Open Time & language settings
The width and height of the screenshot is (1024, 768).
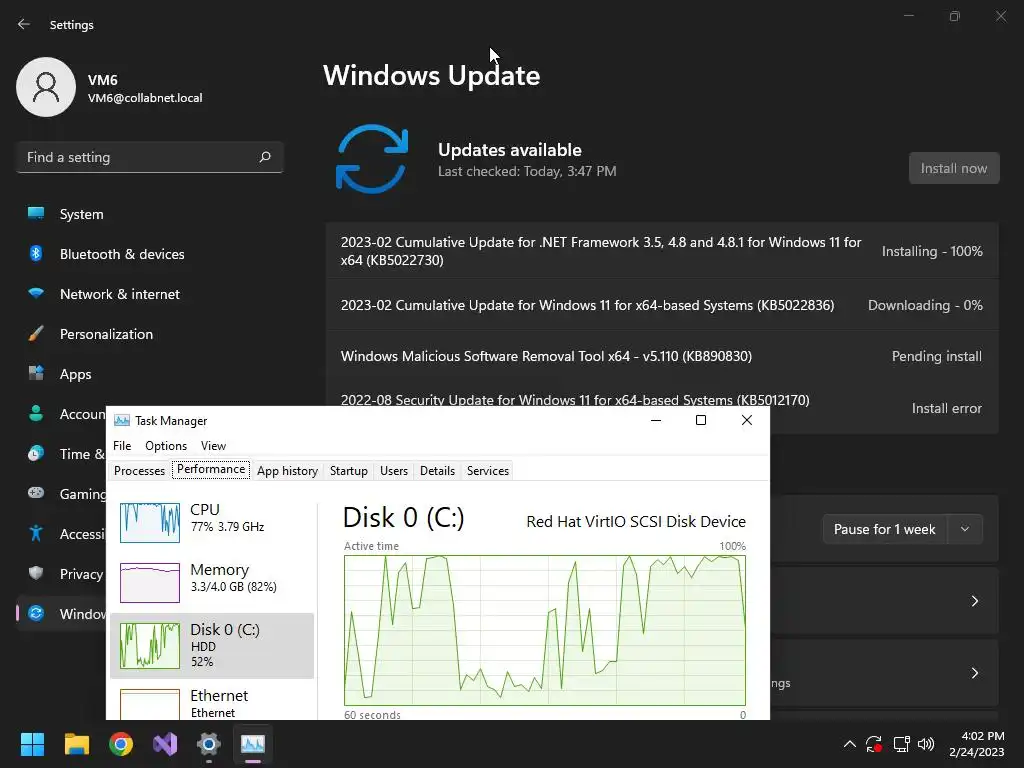click(x=61, y=454)
